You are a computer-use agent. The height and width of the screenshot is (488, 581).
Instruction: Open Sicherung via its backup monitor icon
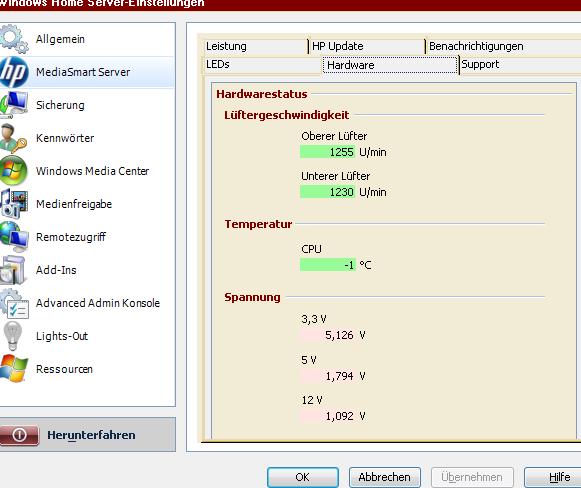[x=14, y=104]
